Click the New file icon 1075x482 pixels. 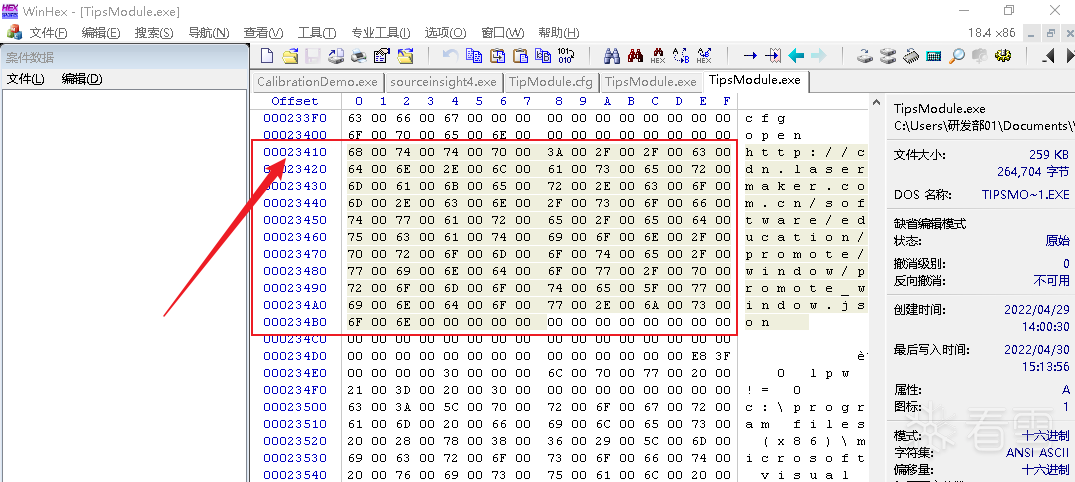pyautogui.click(x=267, y=56)
